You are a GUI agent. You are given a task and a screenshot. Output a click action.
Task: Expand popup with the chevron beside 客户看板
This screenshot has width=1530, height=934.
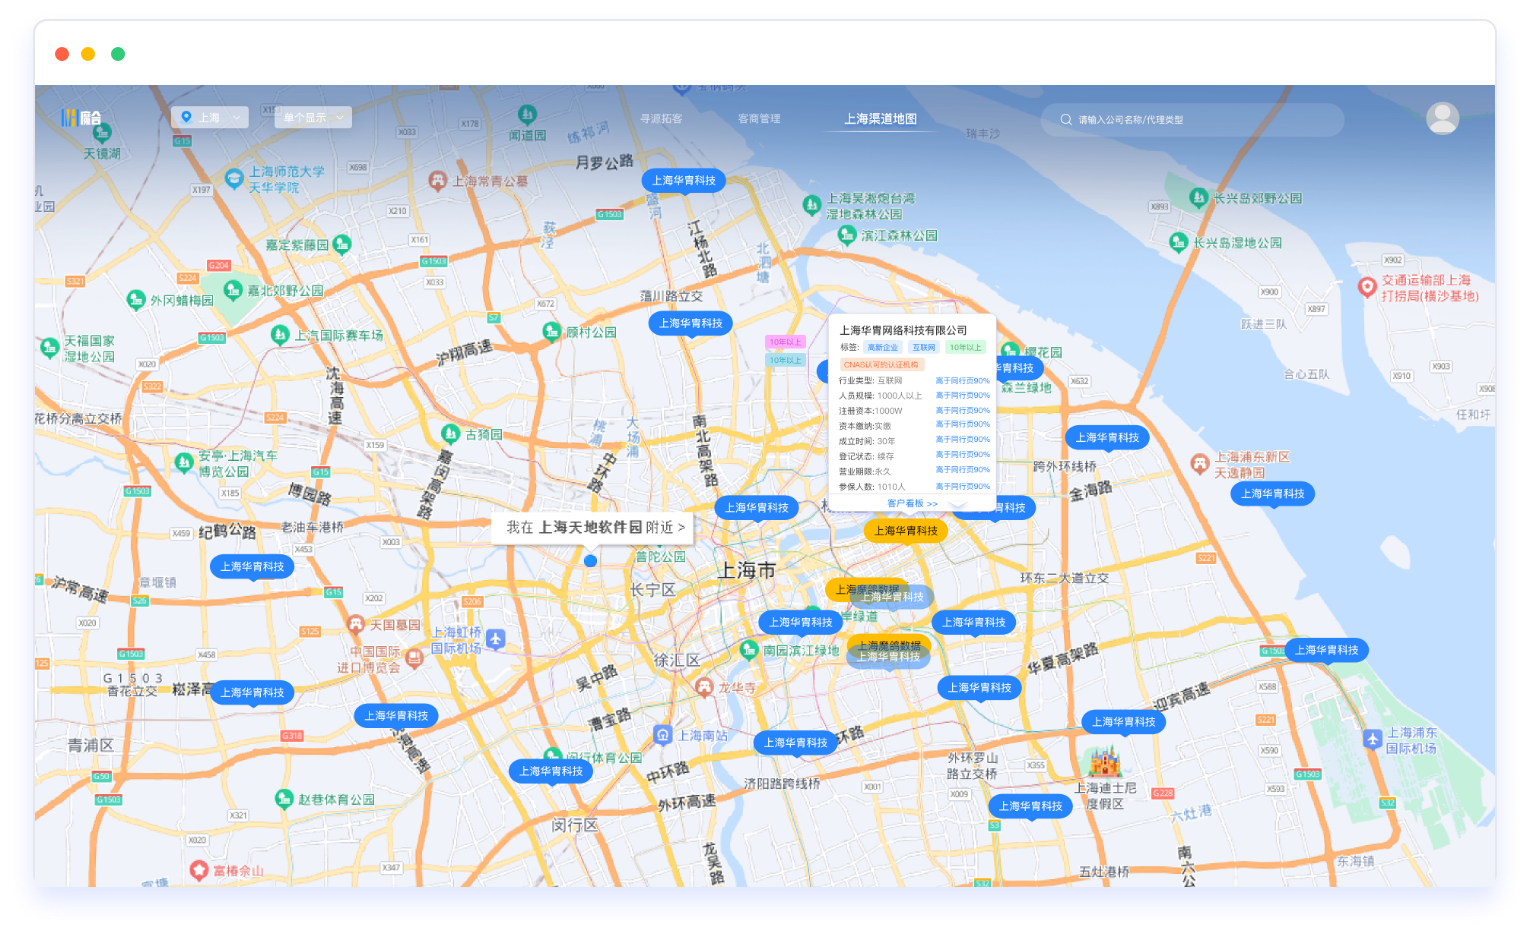point(957,503)
